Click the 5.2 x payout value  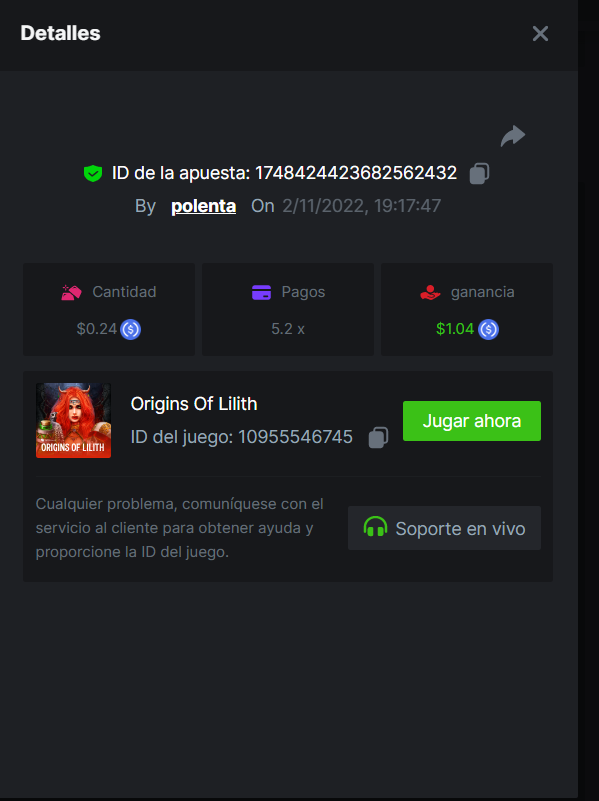tap(288, 329)
